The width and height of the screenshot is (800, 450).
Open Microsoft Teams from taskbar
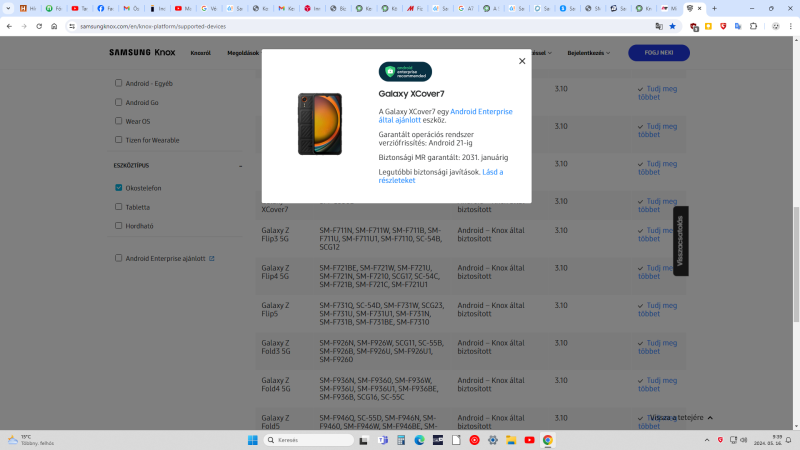383,440
